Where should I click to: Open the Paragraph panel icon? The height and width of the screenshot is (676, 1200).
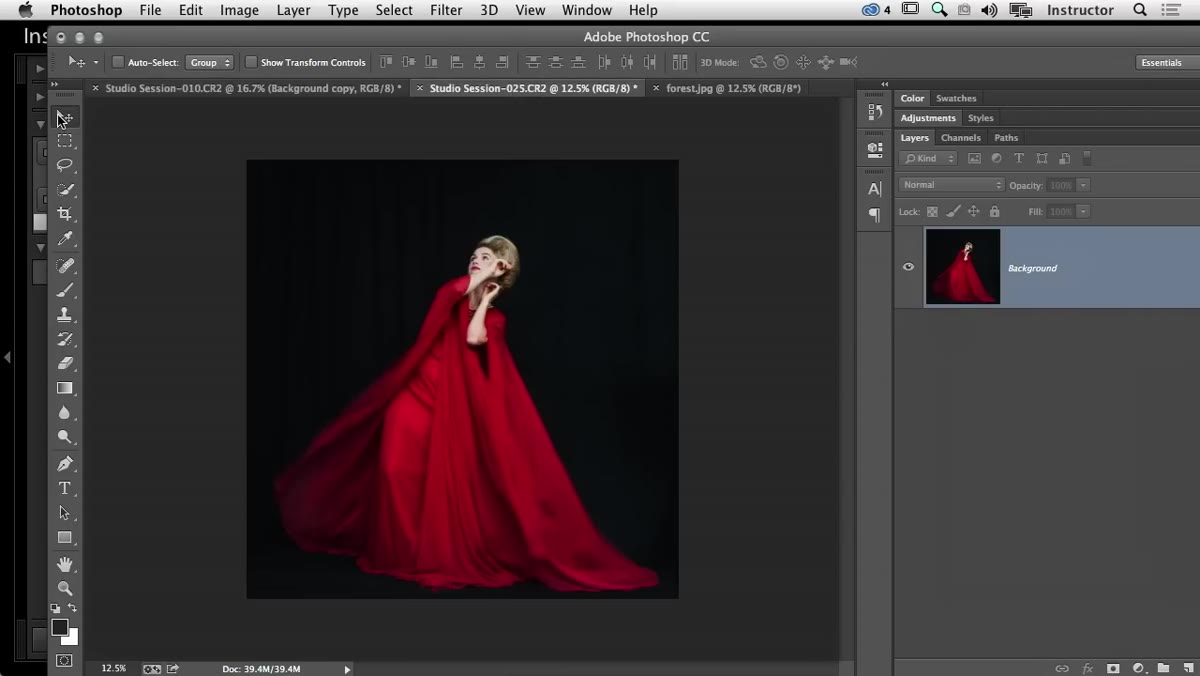[875, 214]
